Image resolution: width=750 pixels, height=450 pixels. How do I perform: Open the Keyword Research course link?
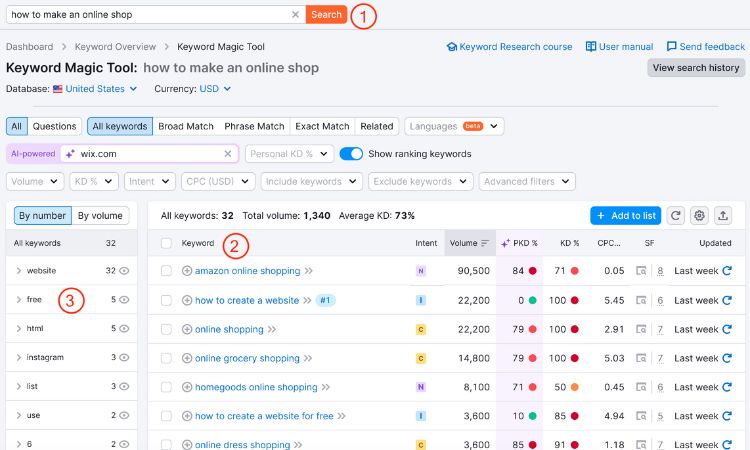pos(509,47)
